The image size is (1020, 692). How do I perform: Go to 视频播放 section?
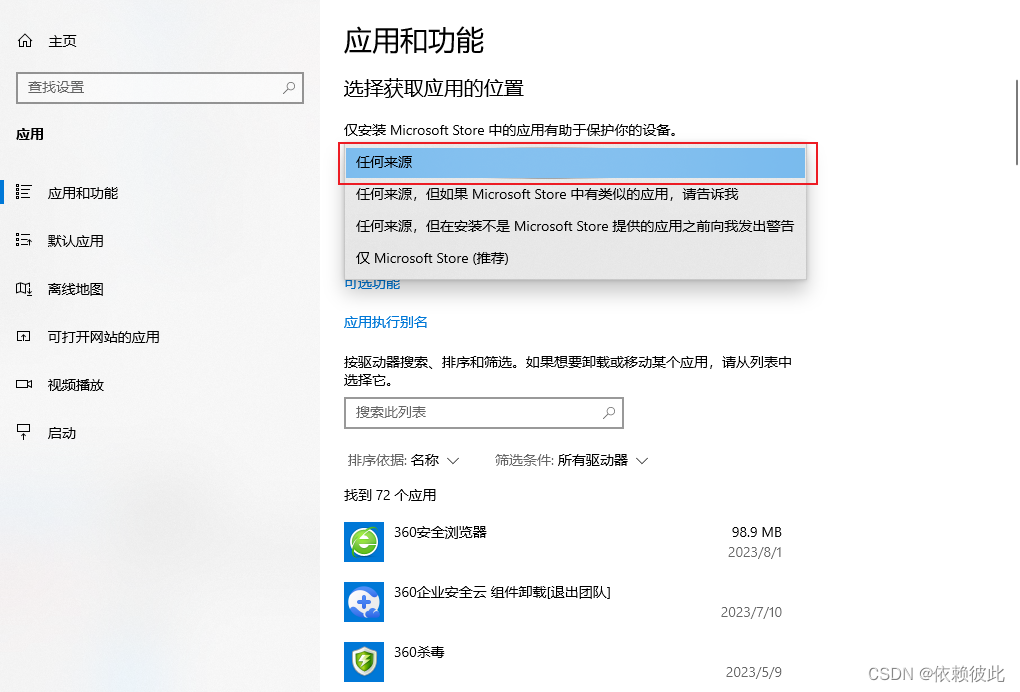[x=160, y=385]
